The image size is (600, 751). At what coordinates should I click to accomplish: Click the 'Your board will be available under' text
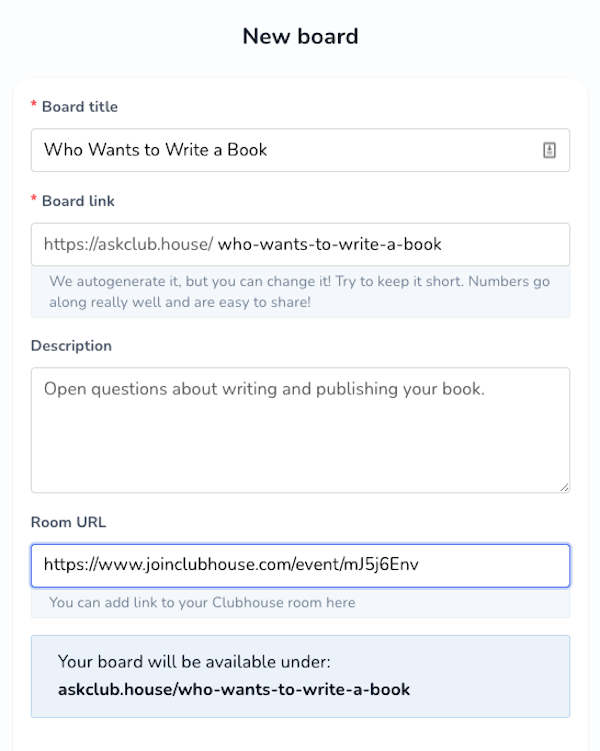tap(194, 661)
